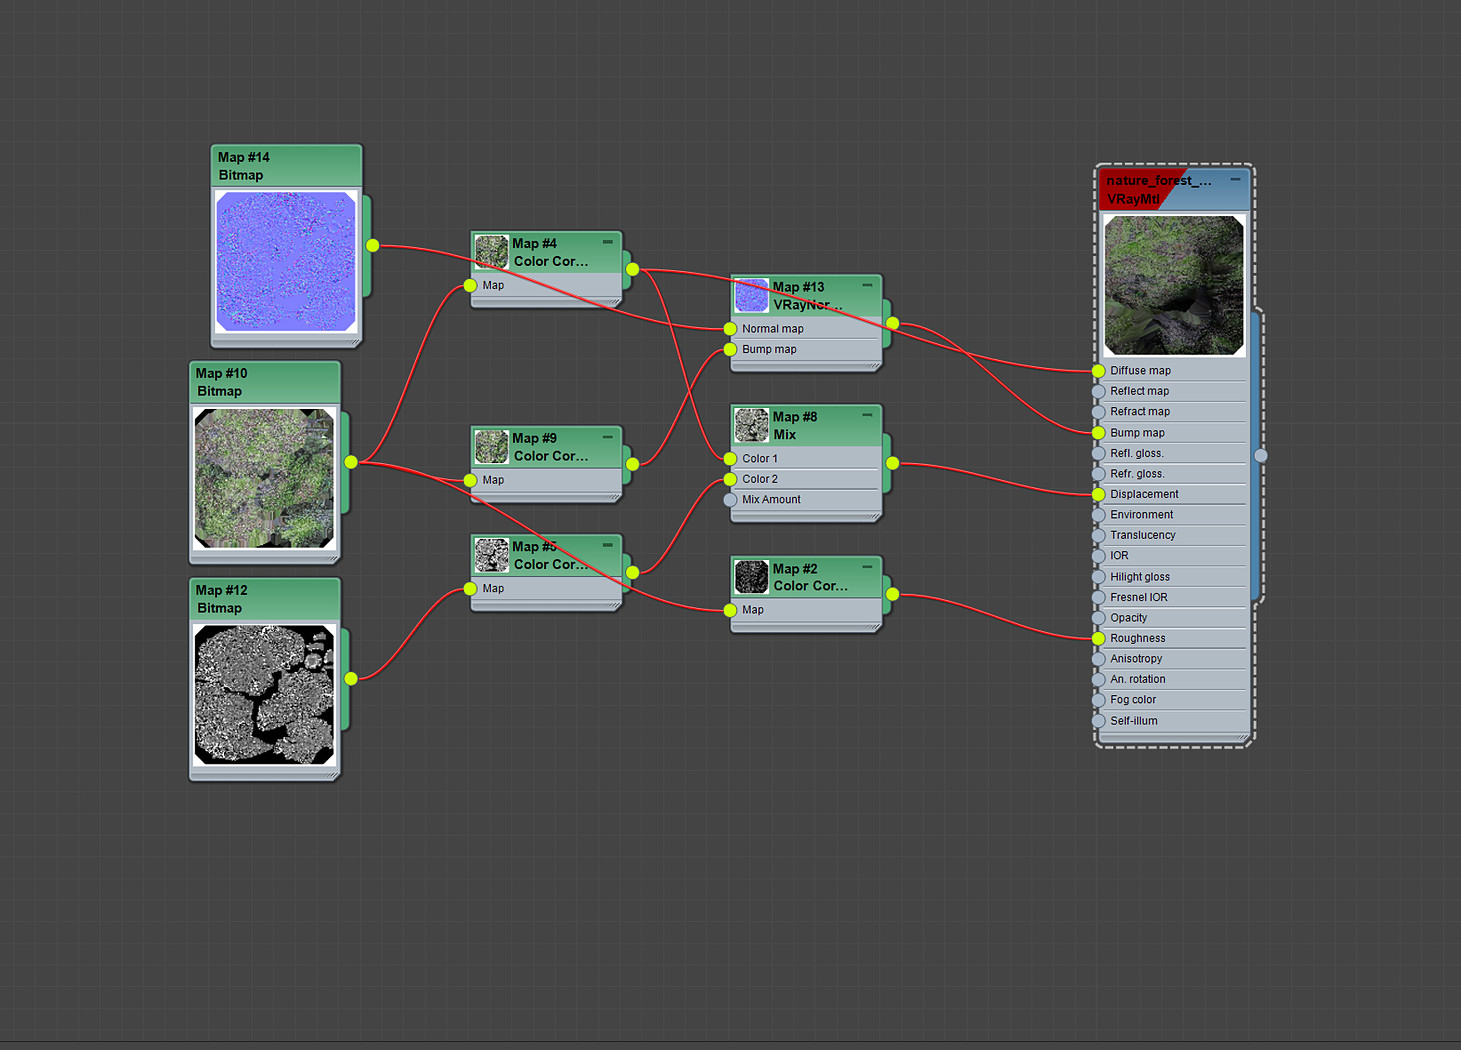Click the Map #14 Bitmap output socket
The width and height of the screenshot is (1461, 1050).
pos(372,245)
